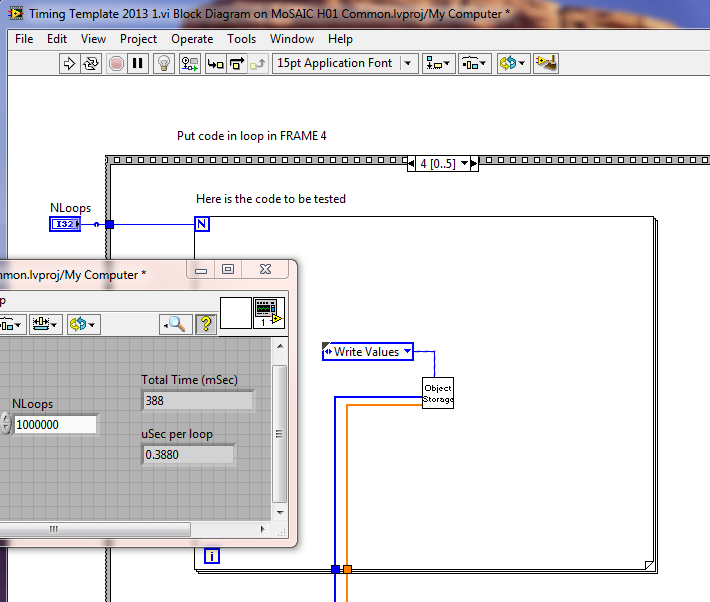Open the Distribute Objects dropdown
Screen dimensions: 710x602
[474, 63]
